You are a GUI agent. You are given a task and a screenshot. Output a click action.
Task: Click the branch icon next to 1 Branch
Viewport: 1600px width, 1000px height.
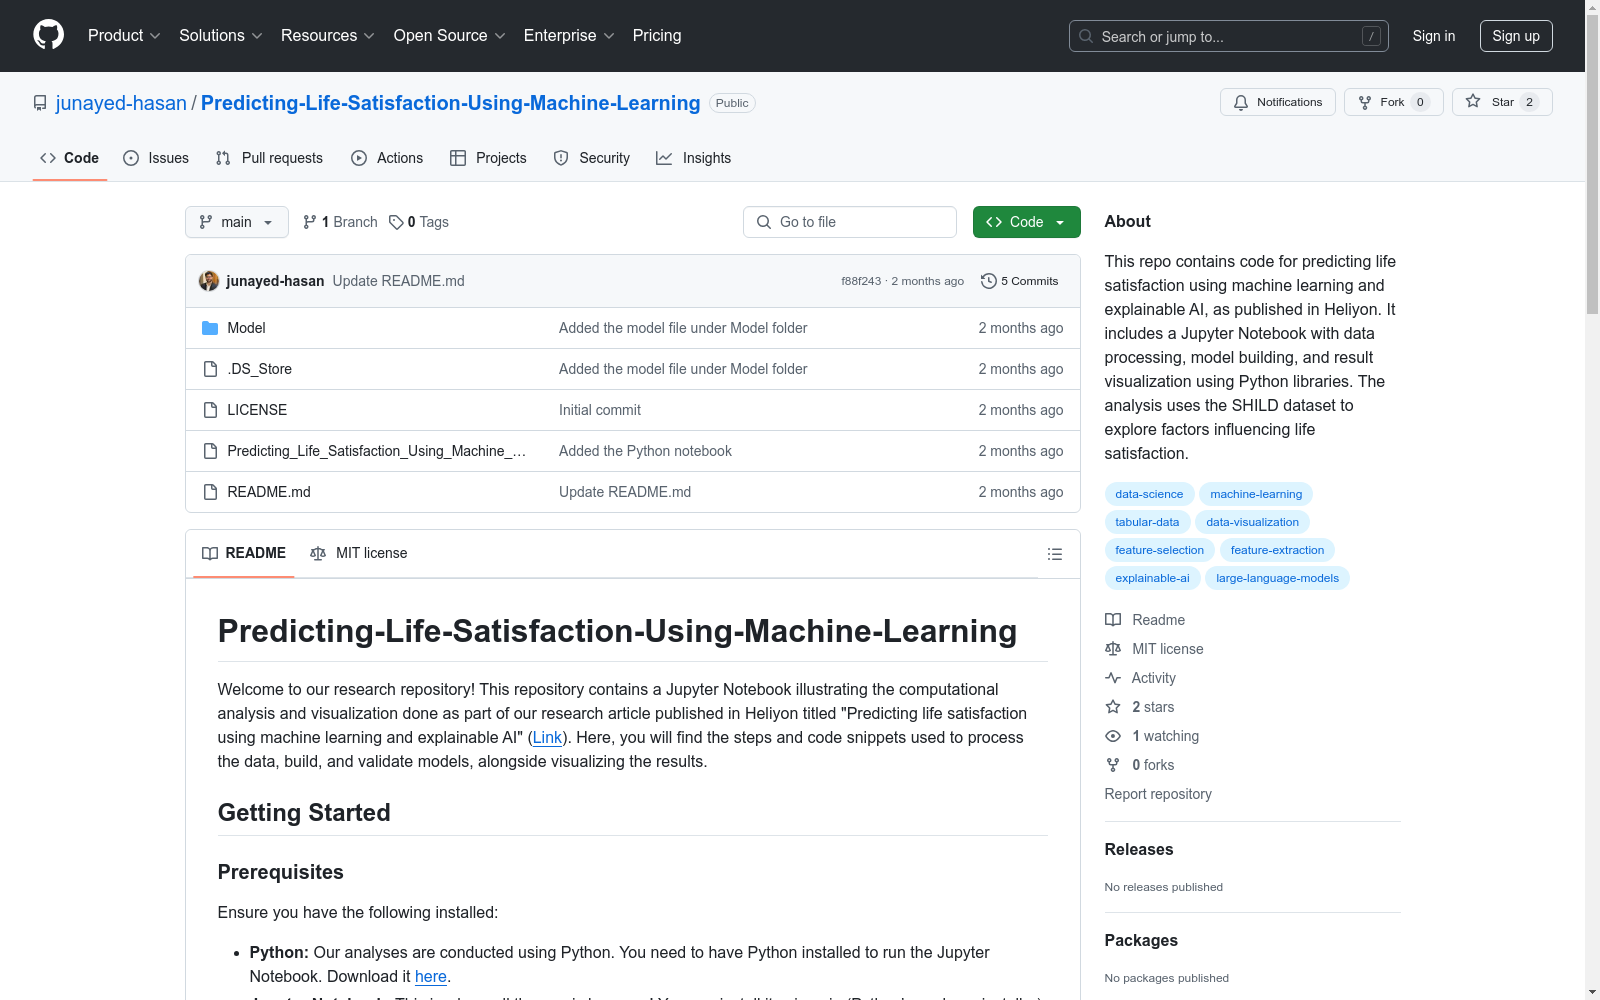tap(310, 222)
